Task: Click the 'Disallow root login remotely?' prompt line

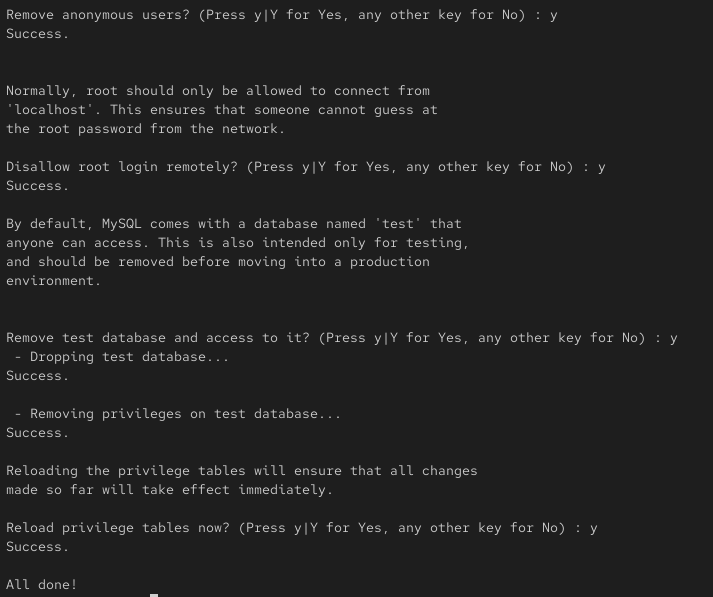Action: click(306, 167)
